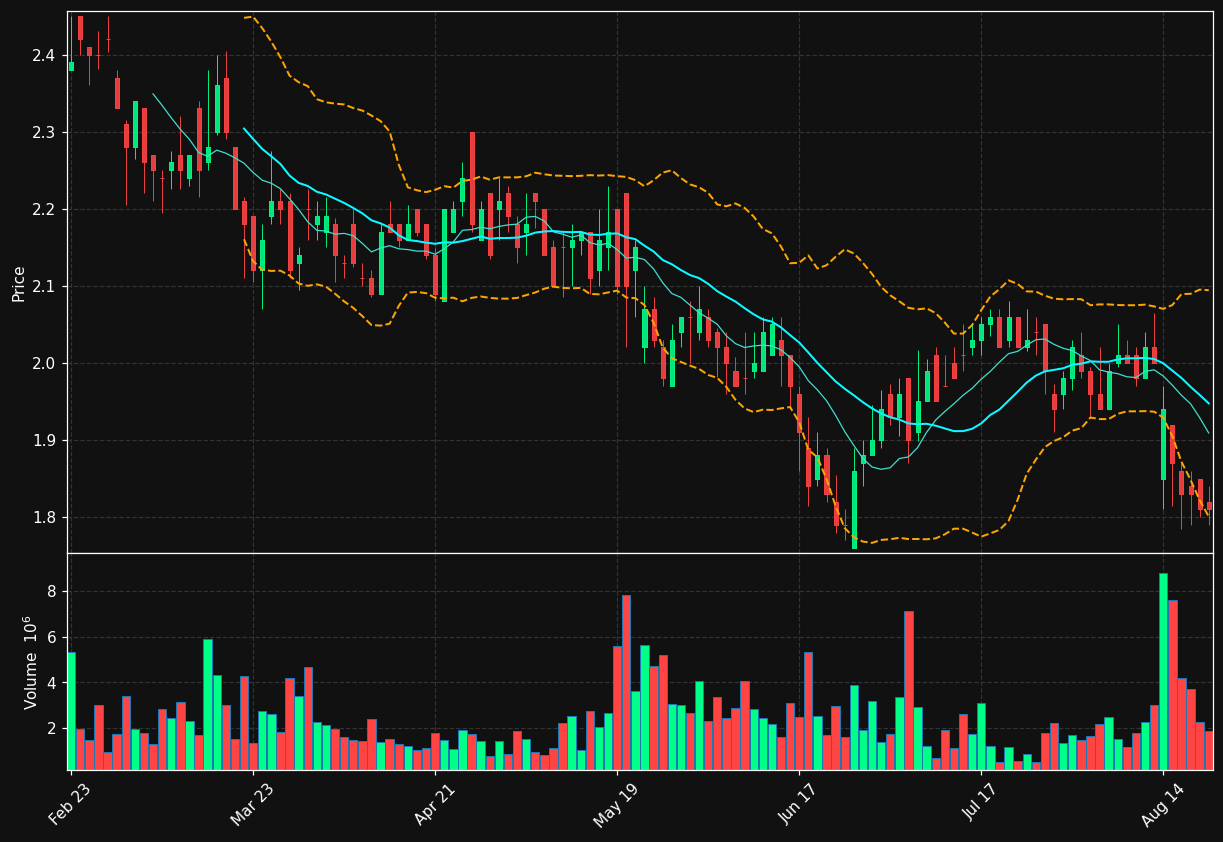
Task: Select the 2.1 price tick label
Action: click(x=43, y=287)
